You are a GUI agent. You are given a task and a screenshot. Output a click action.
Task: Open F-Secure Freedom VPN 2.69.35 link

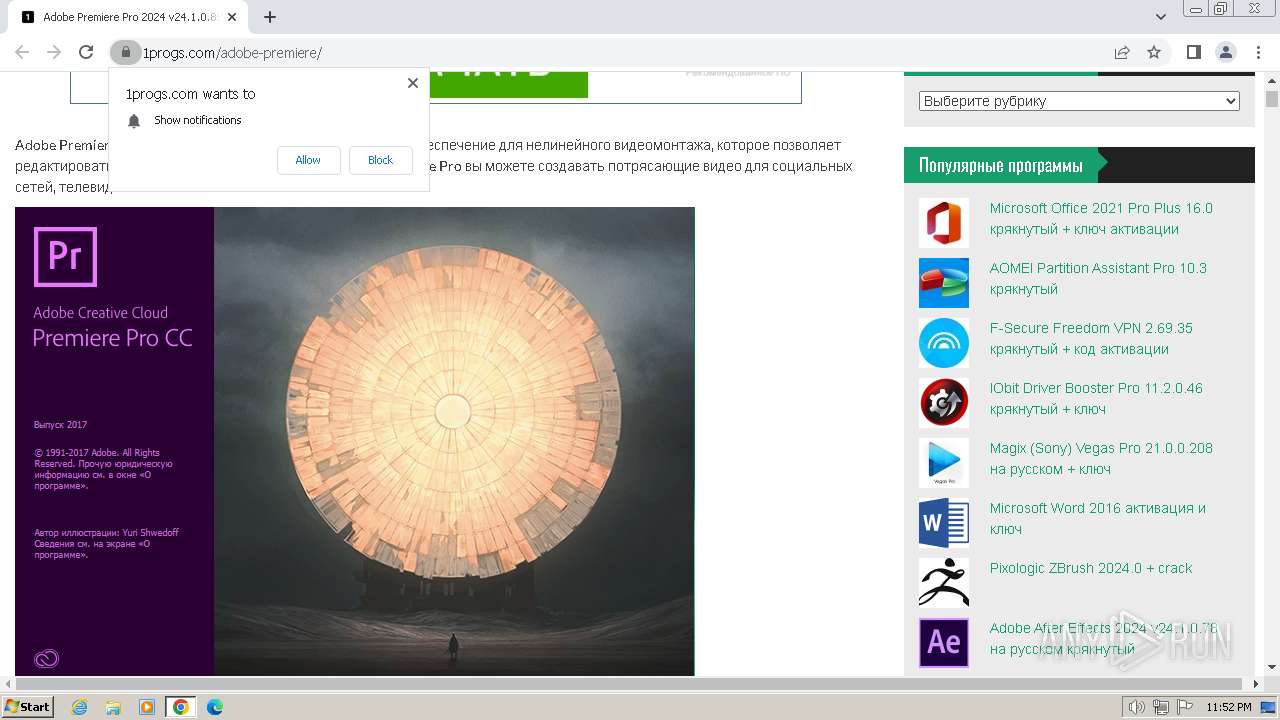pyautogui.click(x=1091, y=339)
